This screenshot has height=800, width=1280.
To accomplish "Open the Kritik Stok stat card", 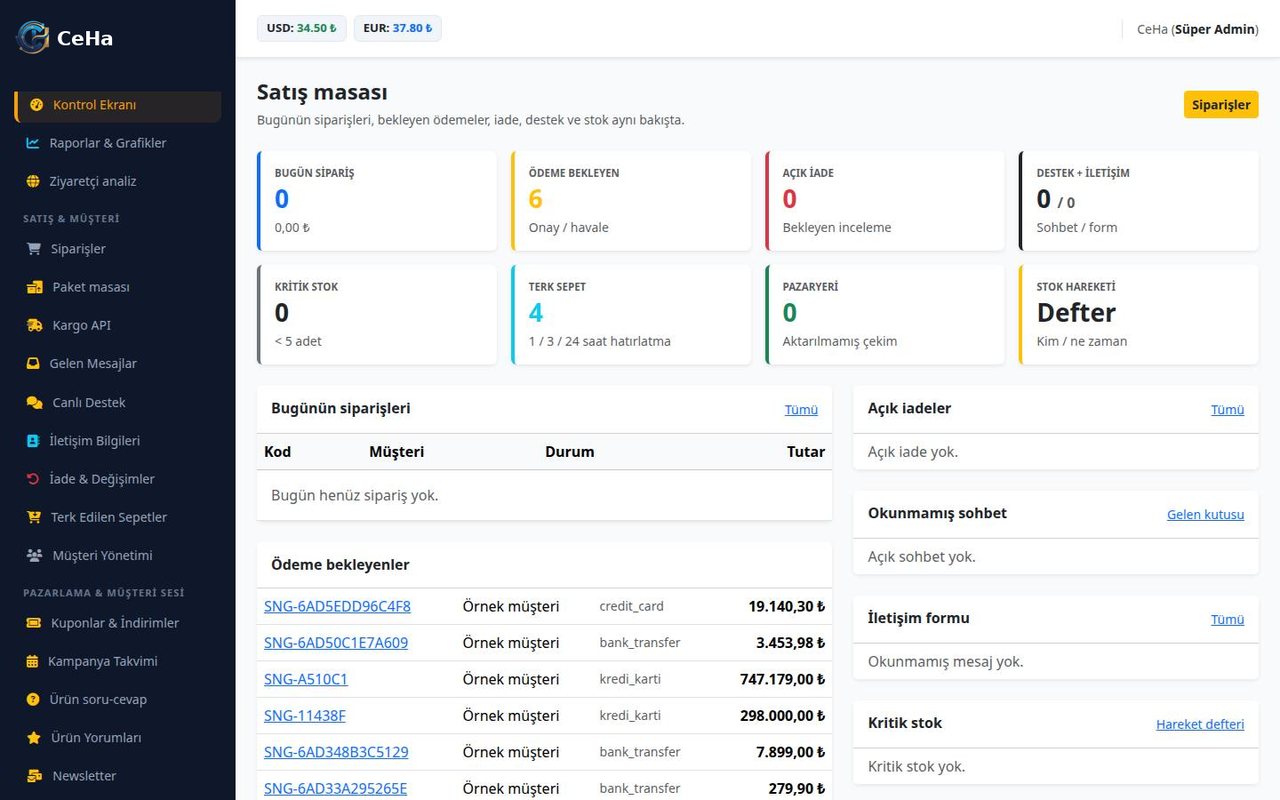I will point(377,315).
